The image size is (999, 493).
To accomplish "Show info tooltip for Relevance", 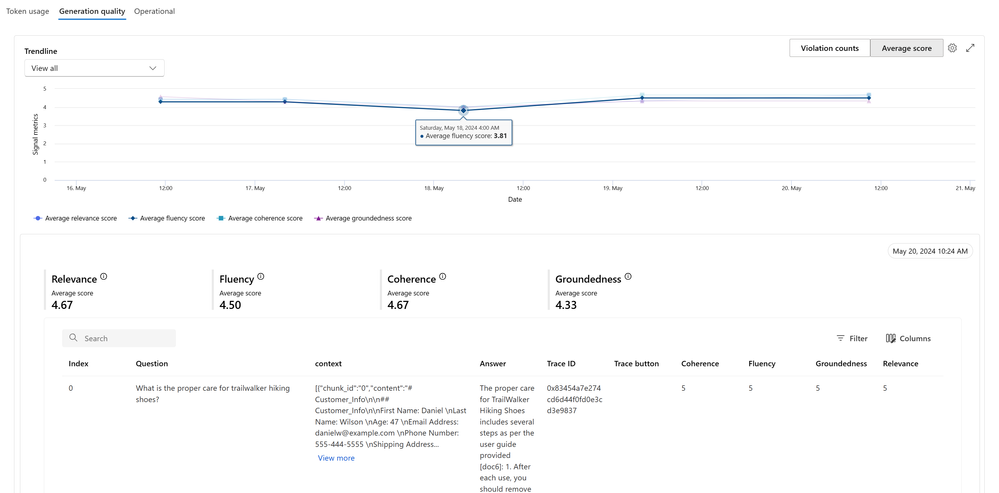I will pos(104,277).
